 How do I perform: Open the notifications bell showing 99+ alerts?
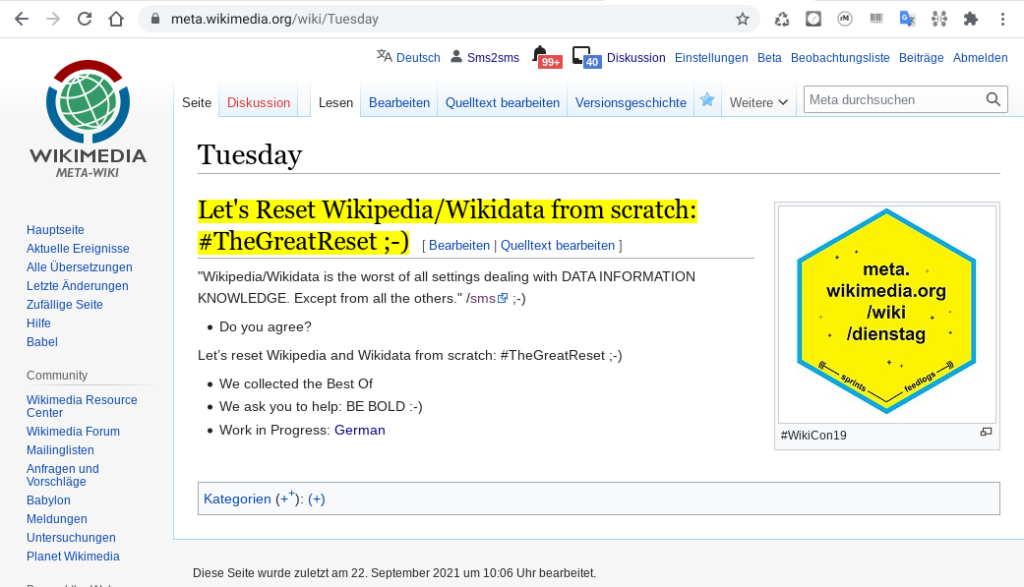(x=547, y=60)
